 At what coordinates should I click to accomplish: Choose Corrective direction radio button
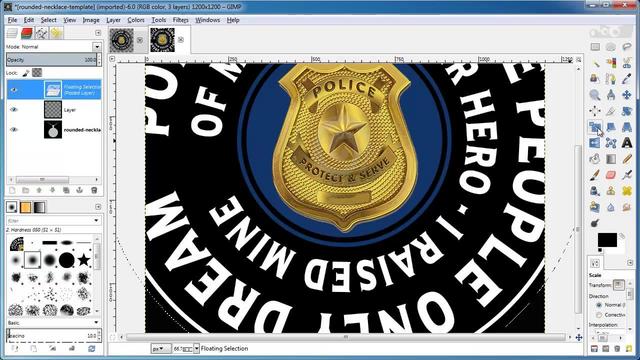(599, 315)
